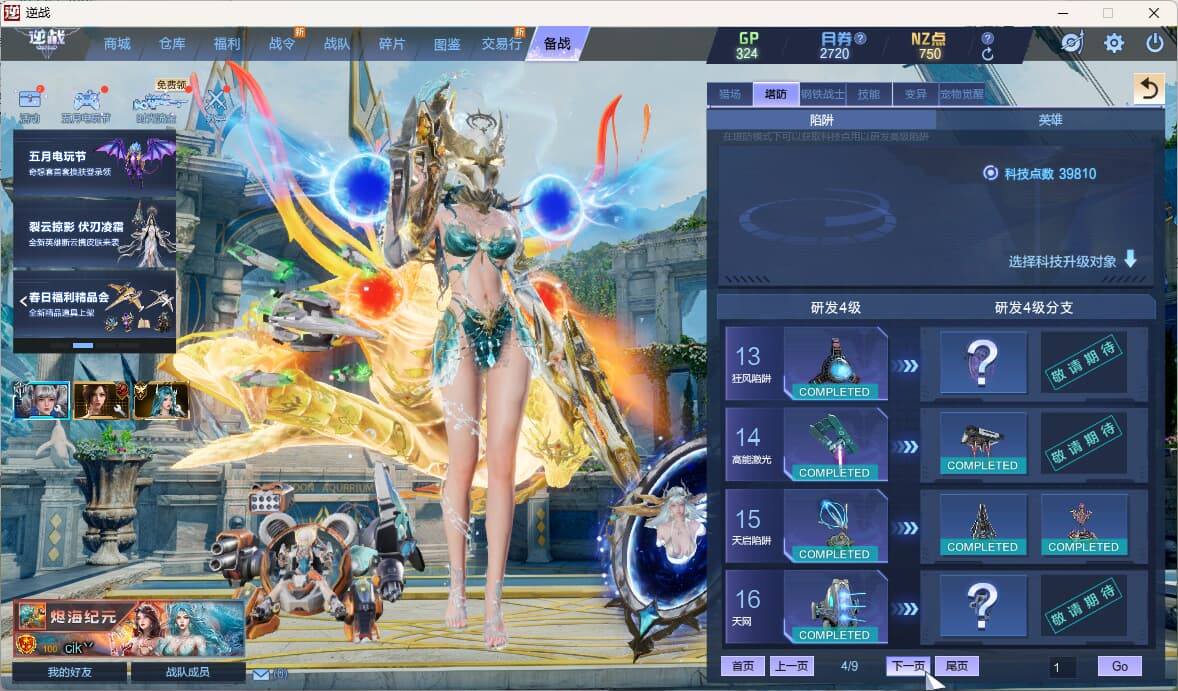Viewport: 1178px width, 691px height.
Task: Click 敬请期待 placeholder in row 14
Action: pyautogui.click(x=1083, y=444)
